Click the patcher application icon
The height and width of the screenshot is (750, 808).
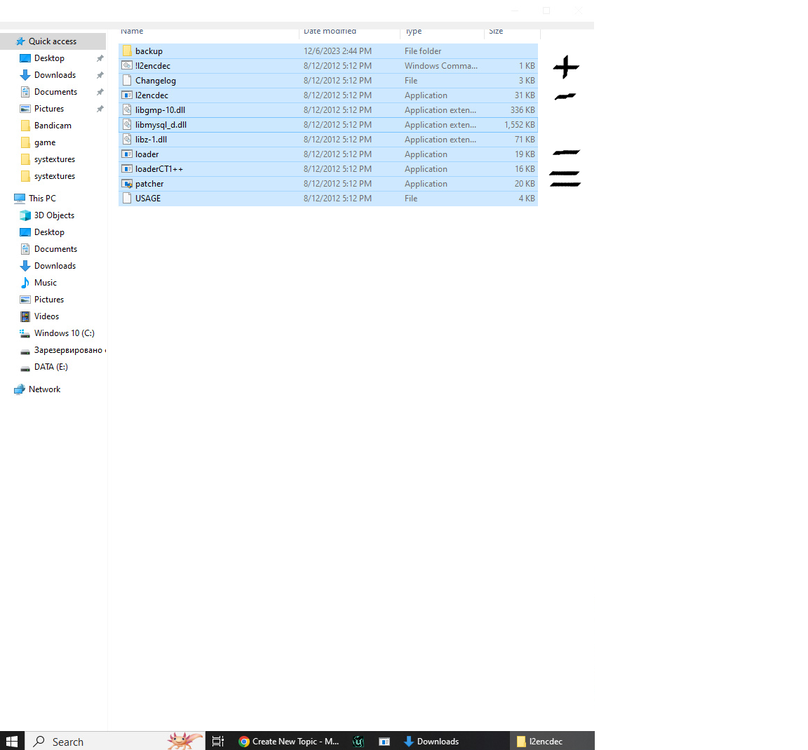coord(127,184)
